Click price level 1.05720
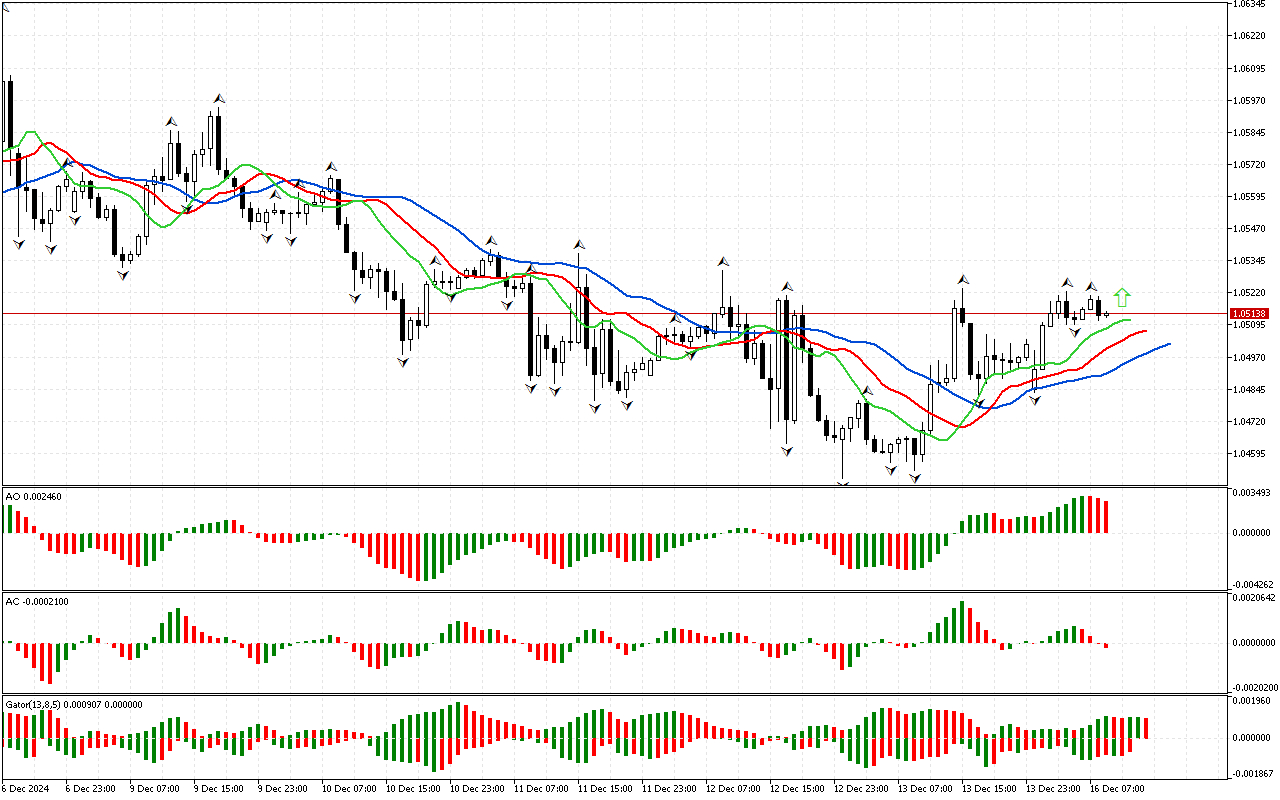Image resolution: width=1280 pixels, height=800 pixels. click(1249, 164)
